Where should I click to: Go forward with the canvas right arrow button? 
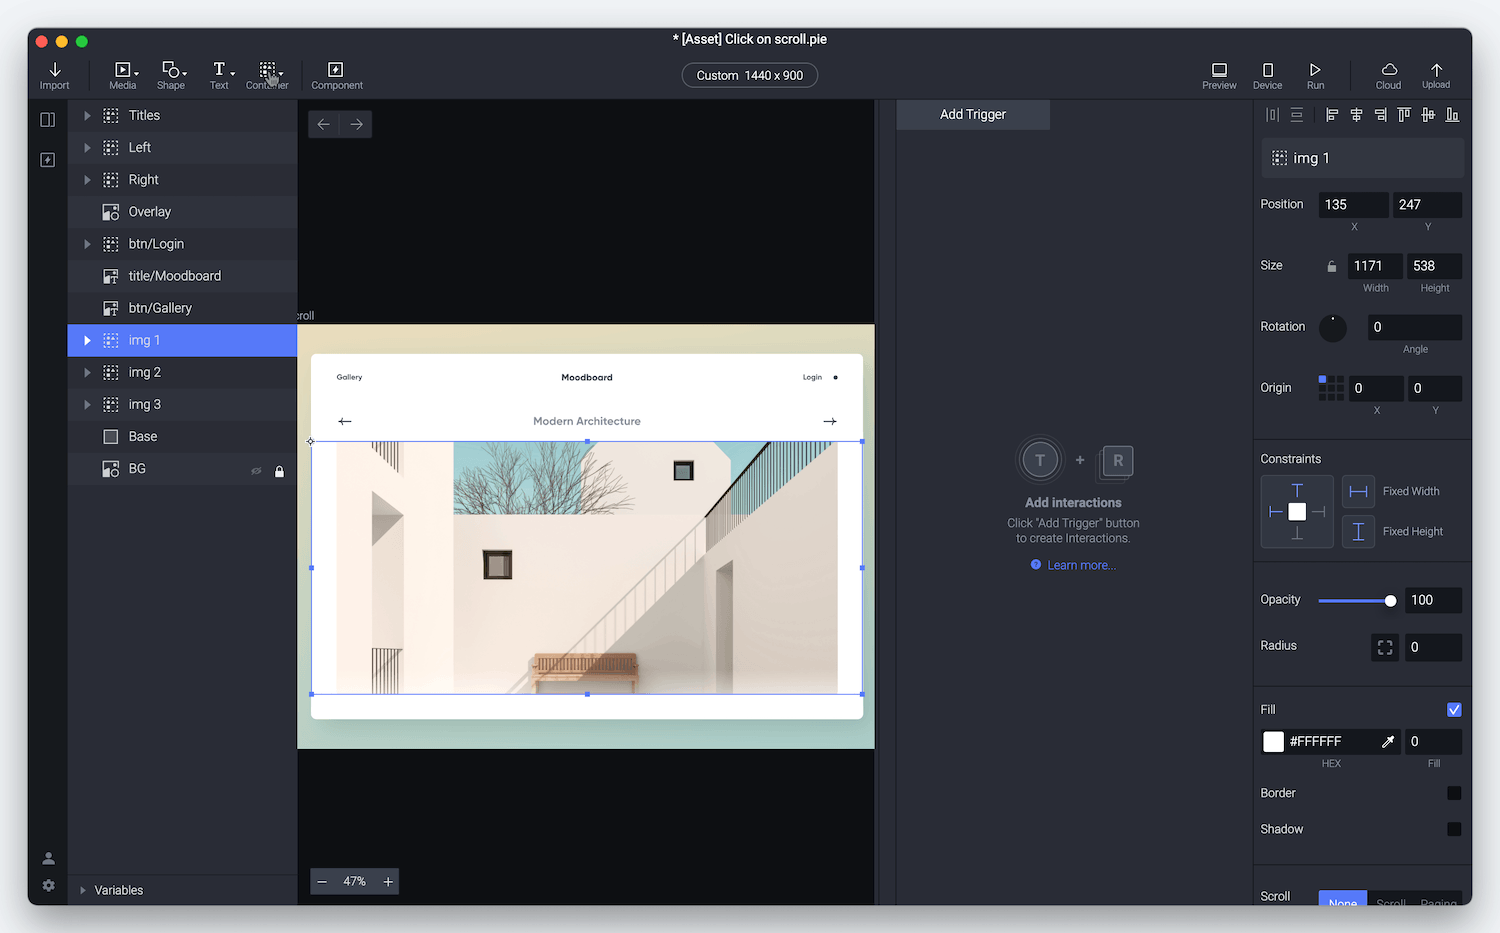coord(356,124)
